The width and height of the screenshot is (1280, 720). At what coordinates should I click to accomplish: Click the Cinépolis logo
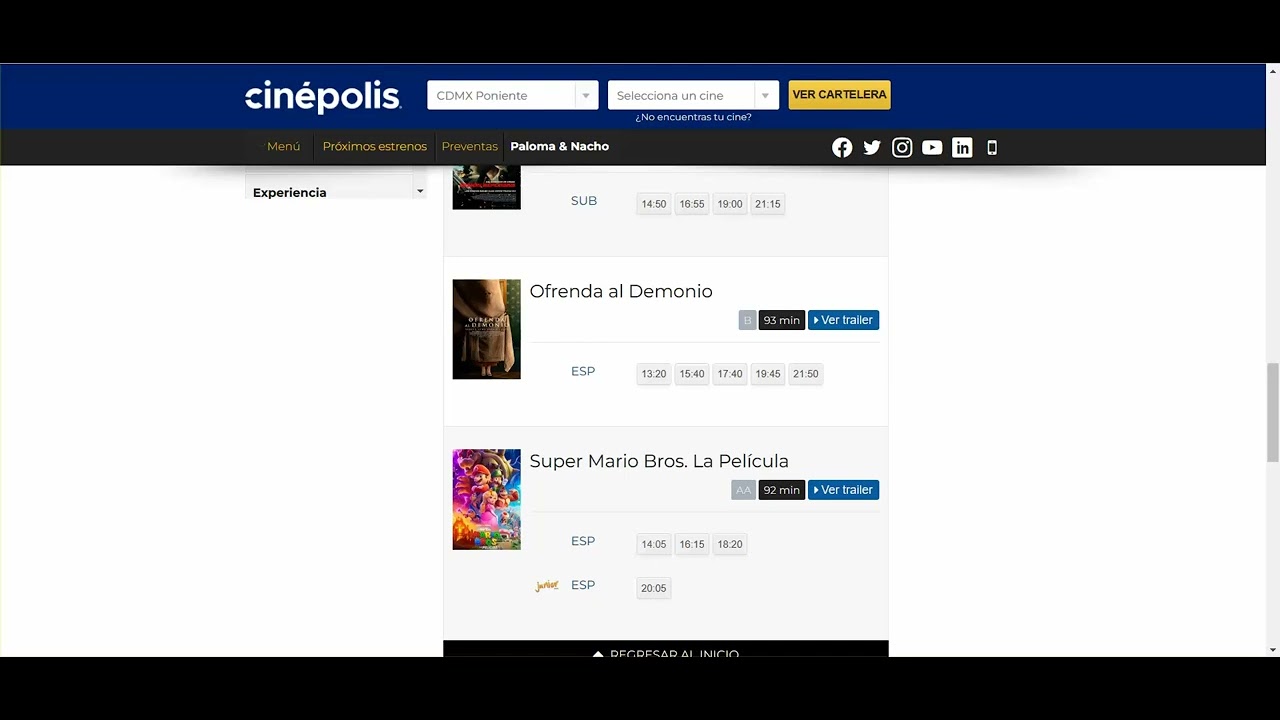(x=323, y=96)
